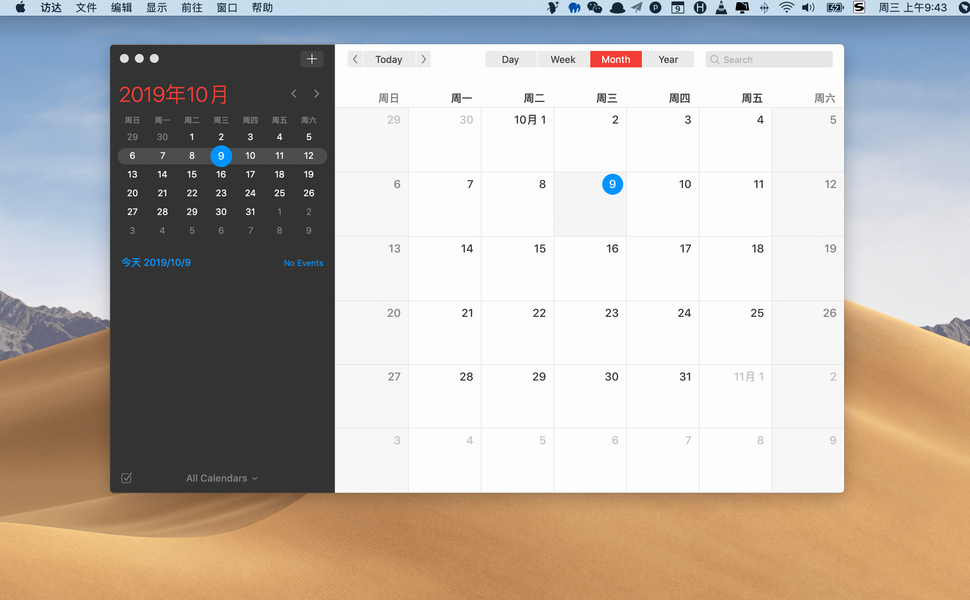This screenshot has width=970, height=600.
Task: Click the blue elephant menu bar icon
Action: click(574, 7)
